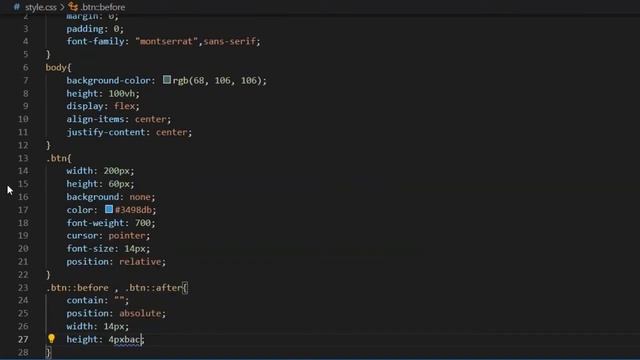
Task: Click '4pxbac' text on line 27
Action: coord(124,339)
